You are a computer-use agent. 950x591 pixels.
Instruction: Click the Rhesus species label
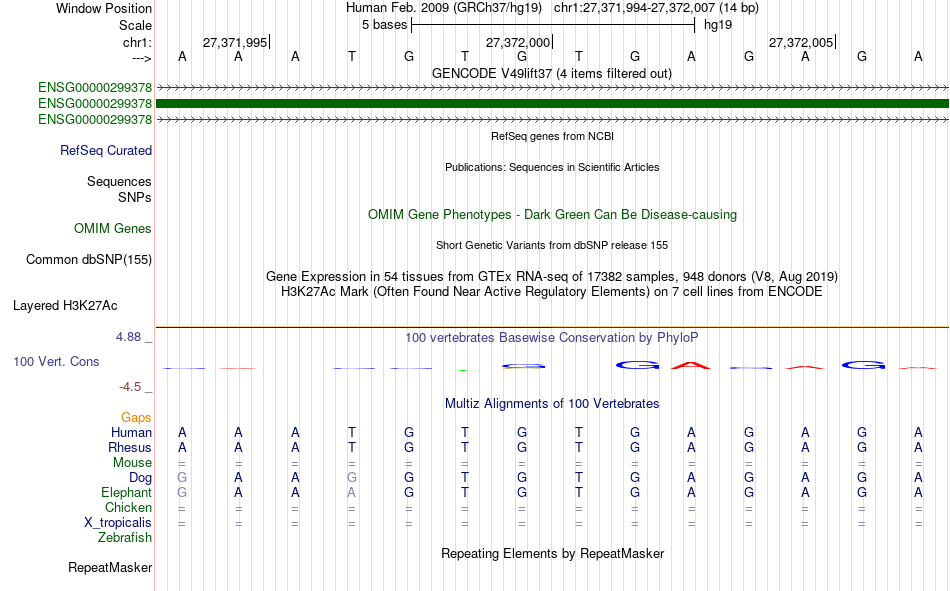tap(130, 447)
